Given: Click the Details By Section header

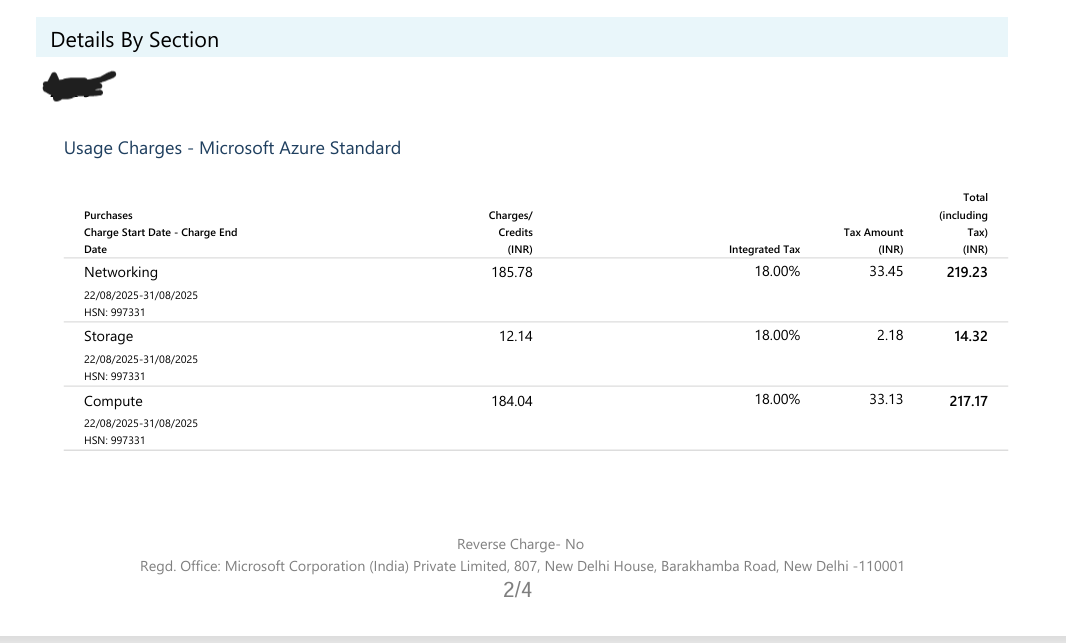Looking at the screenshot, I should (x=131, y=39).
